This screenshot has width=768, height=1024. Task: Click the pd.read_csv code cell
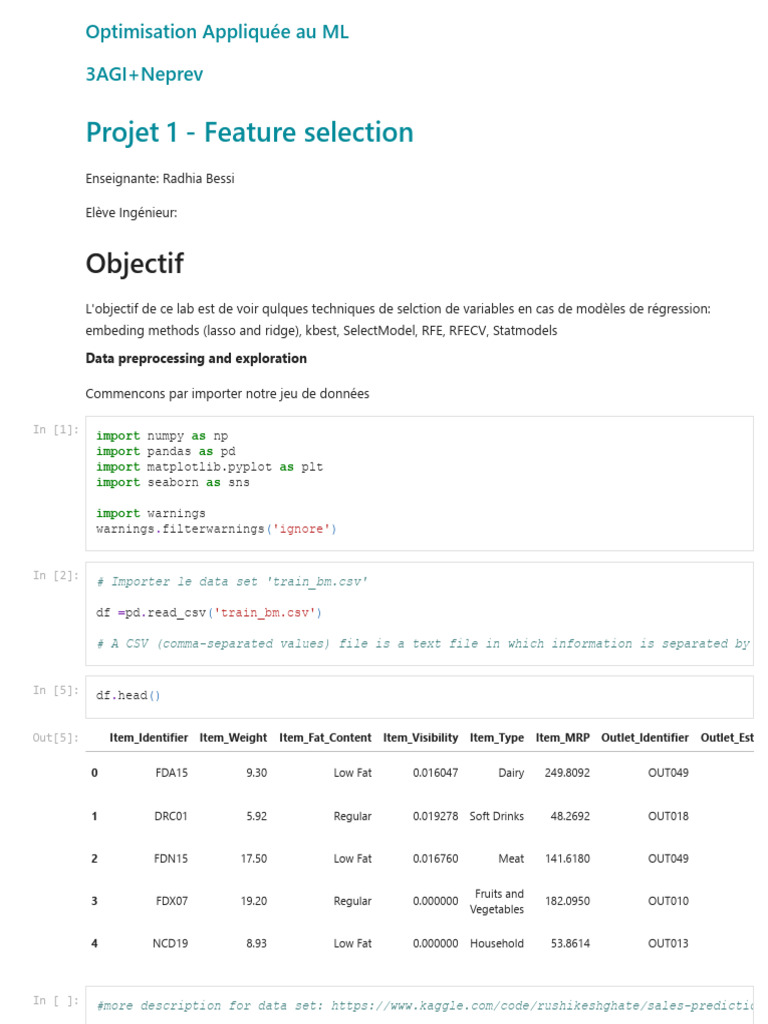click(x=419, y=613)
